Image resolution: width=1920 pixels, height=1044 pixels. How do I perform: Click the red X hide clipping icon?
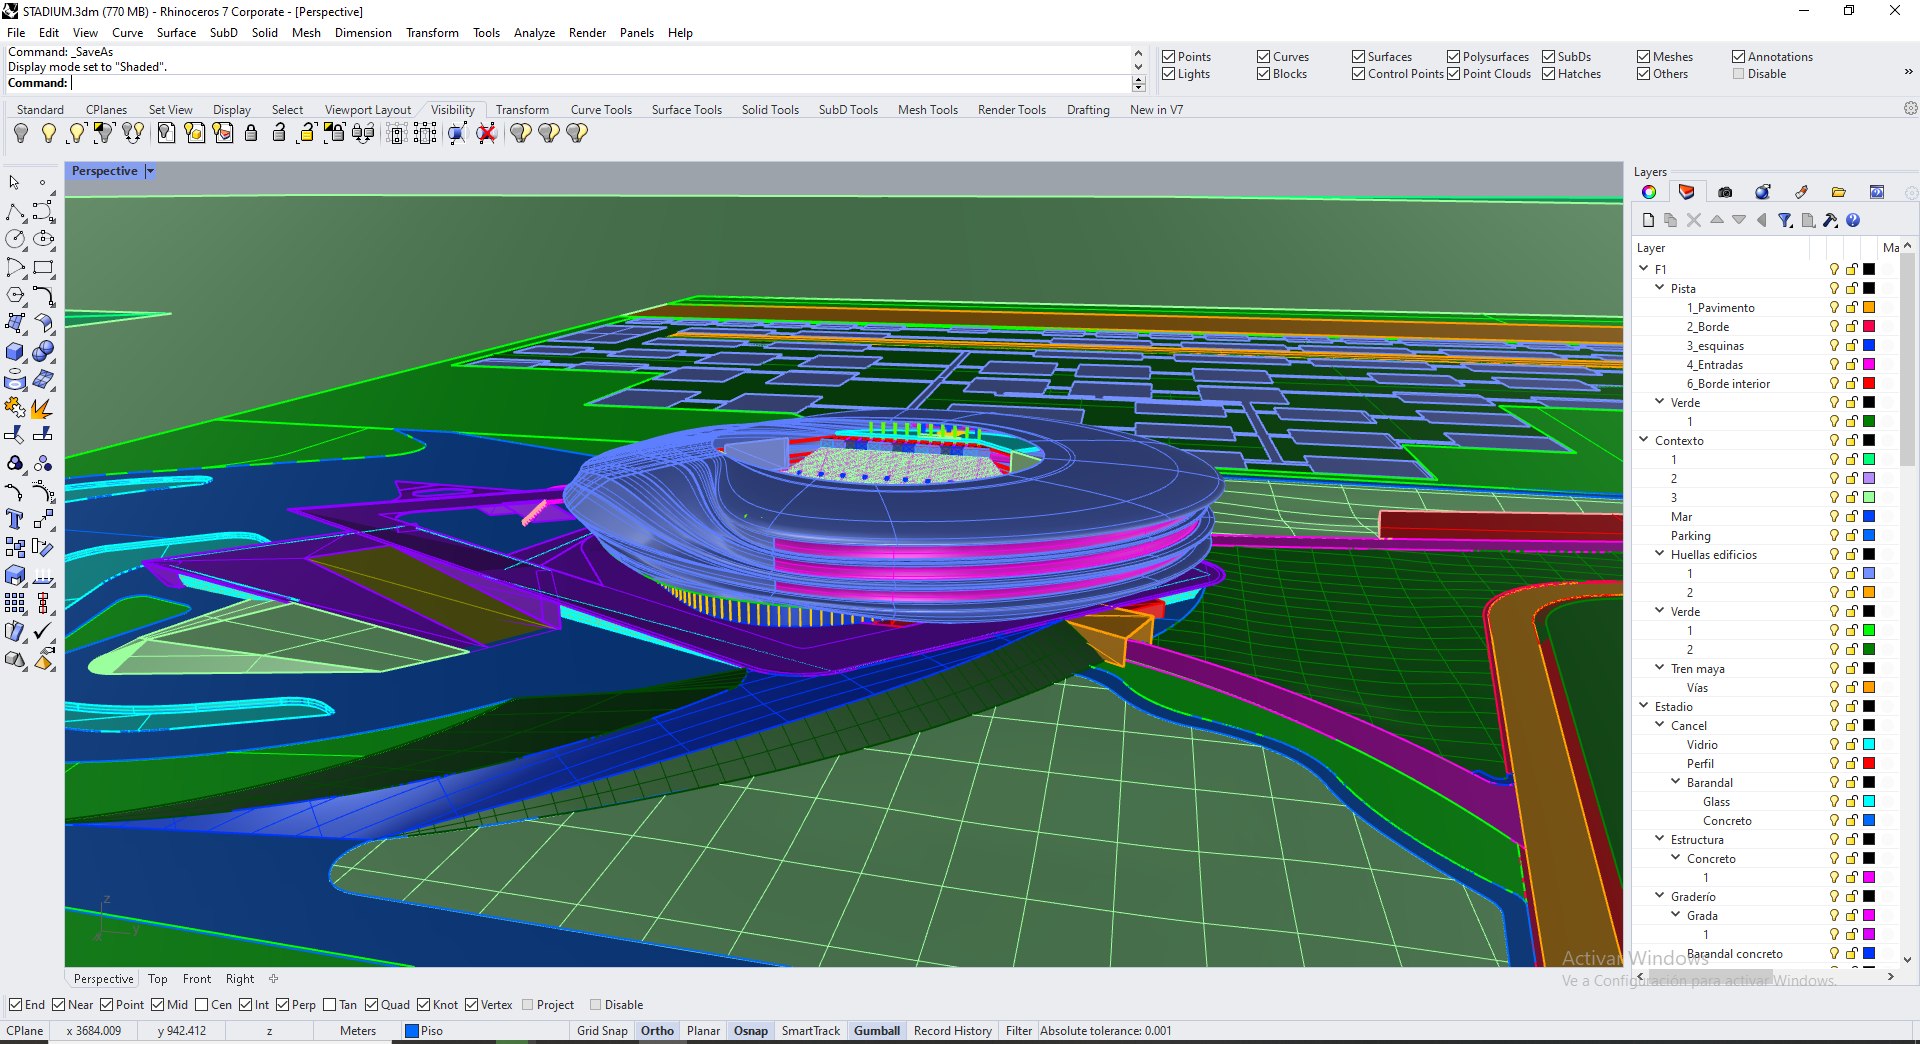487,133
